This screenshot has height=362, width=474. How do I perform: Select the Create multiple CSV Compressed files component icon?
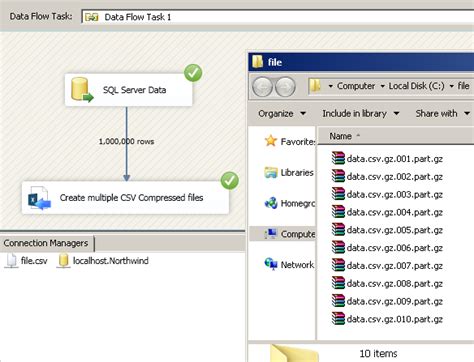(39, 198)
